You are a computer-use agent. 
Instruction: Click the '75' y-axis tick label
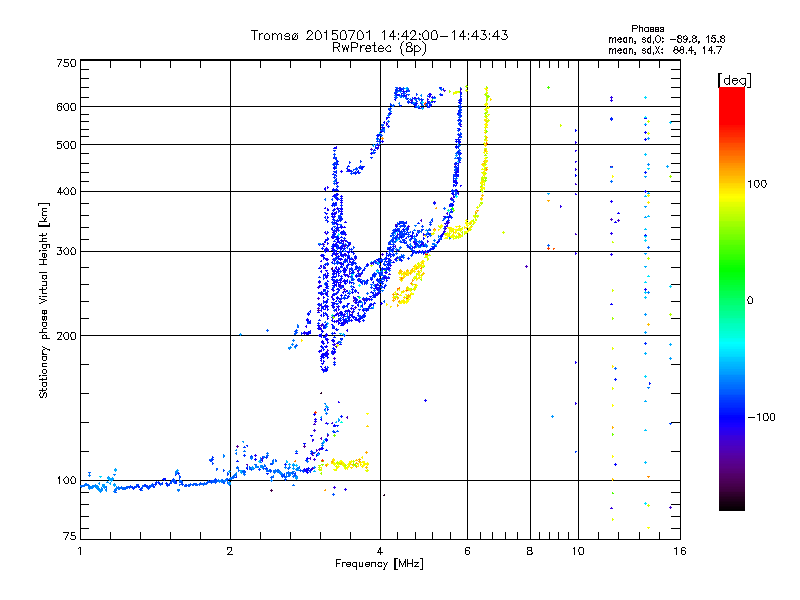[70, 536]
